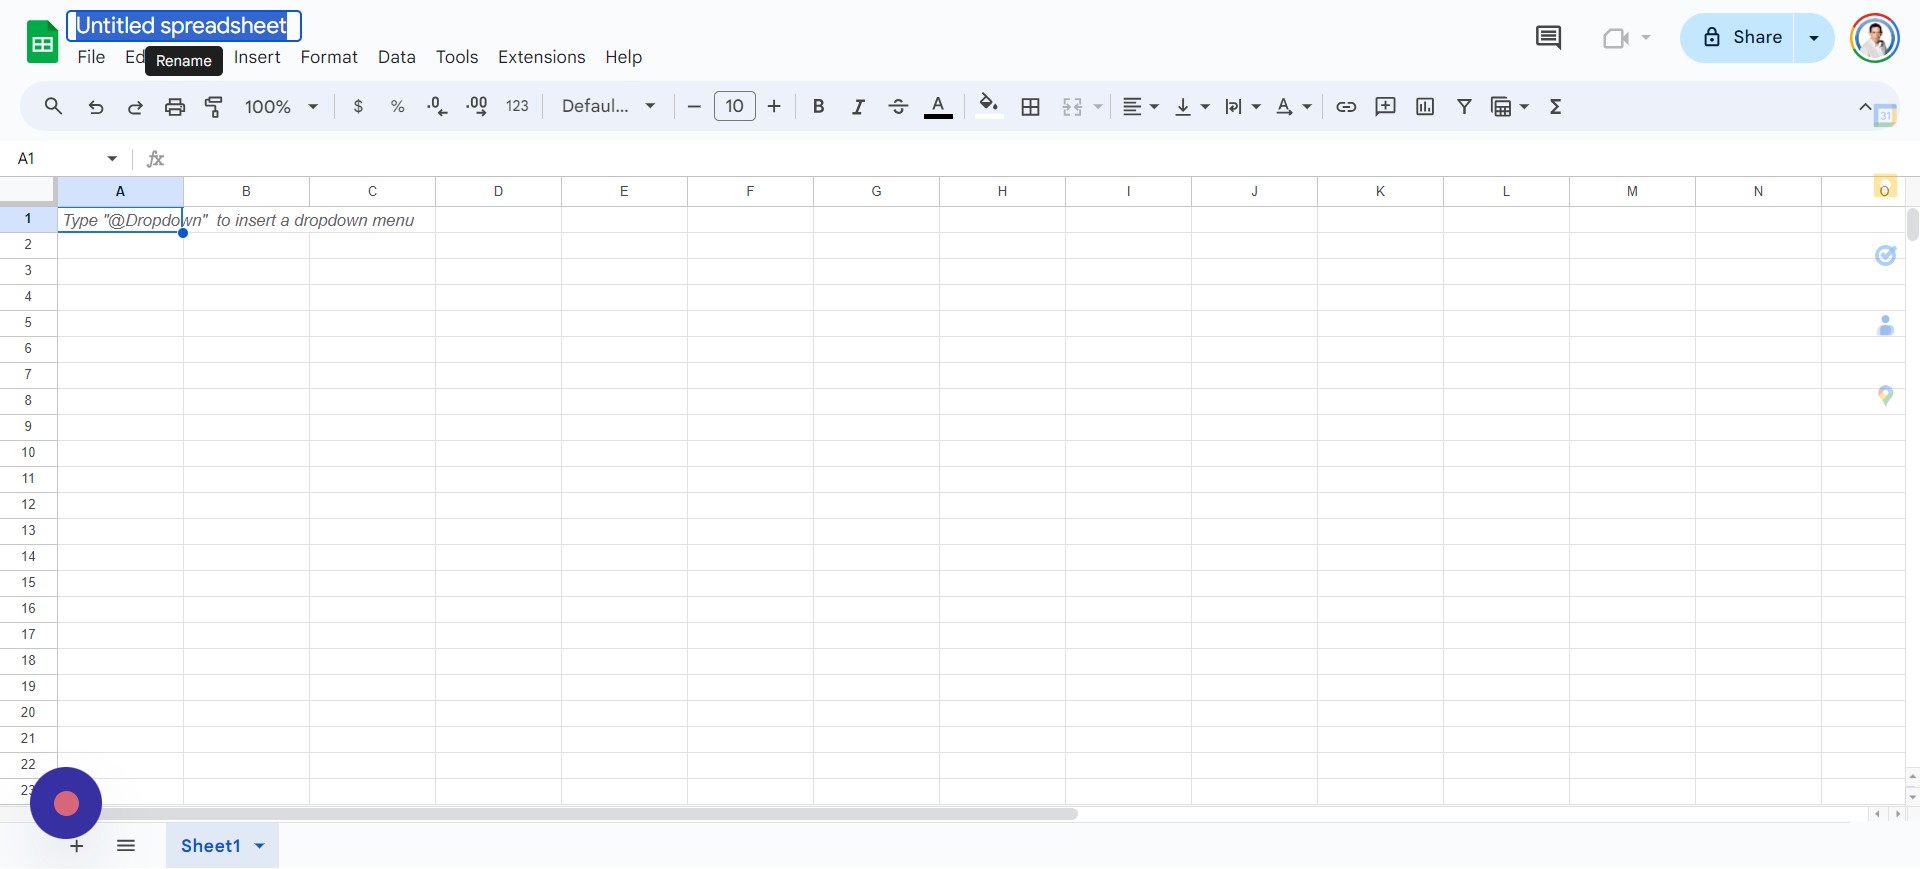Click the Insert comment icon
The width and height of the screenshot is (1920, 869).
(1385, 107)
